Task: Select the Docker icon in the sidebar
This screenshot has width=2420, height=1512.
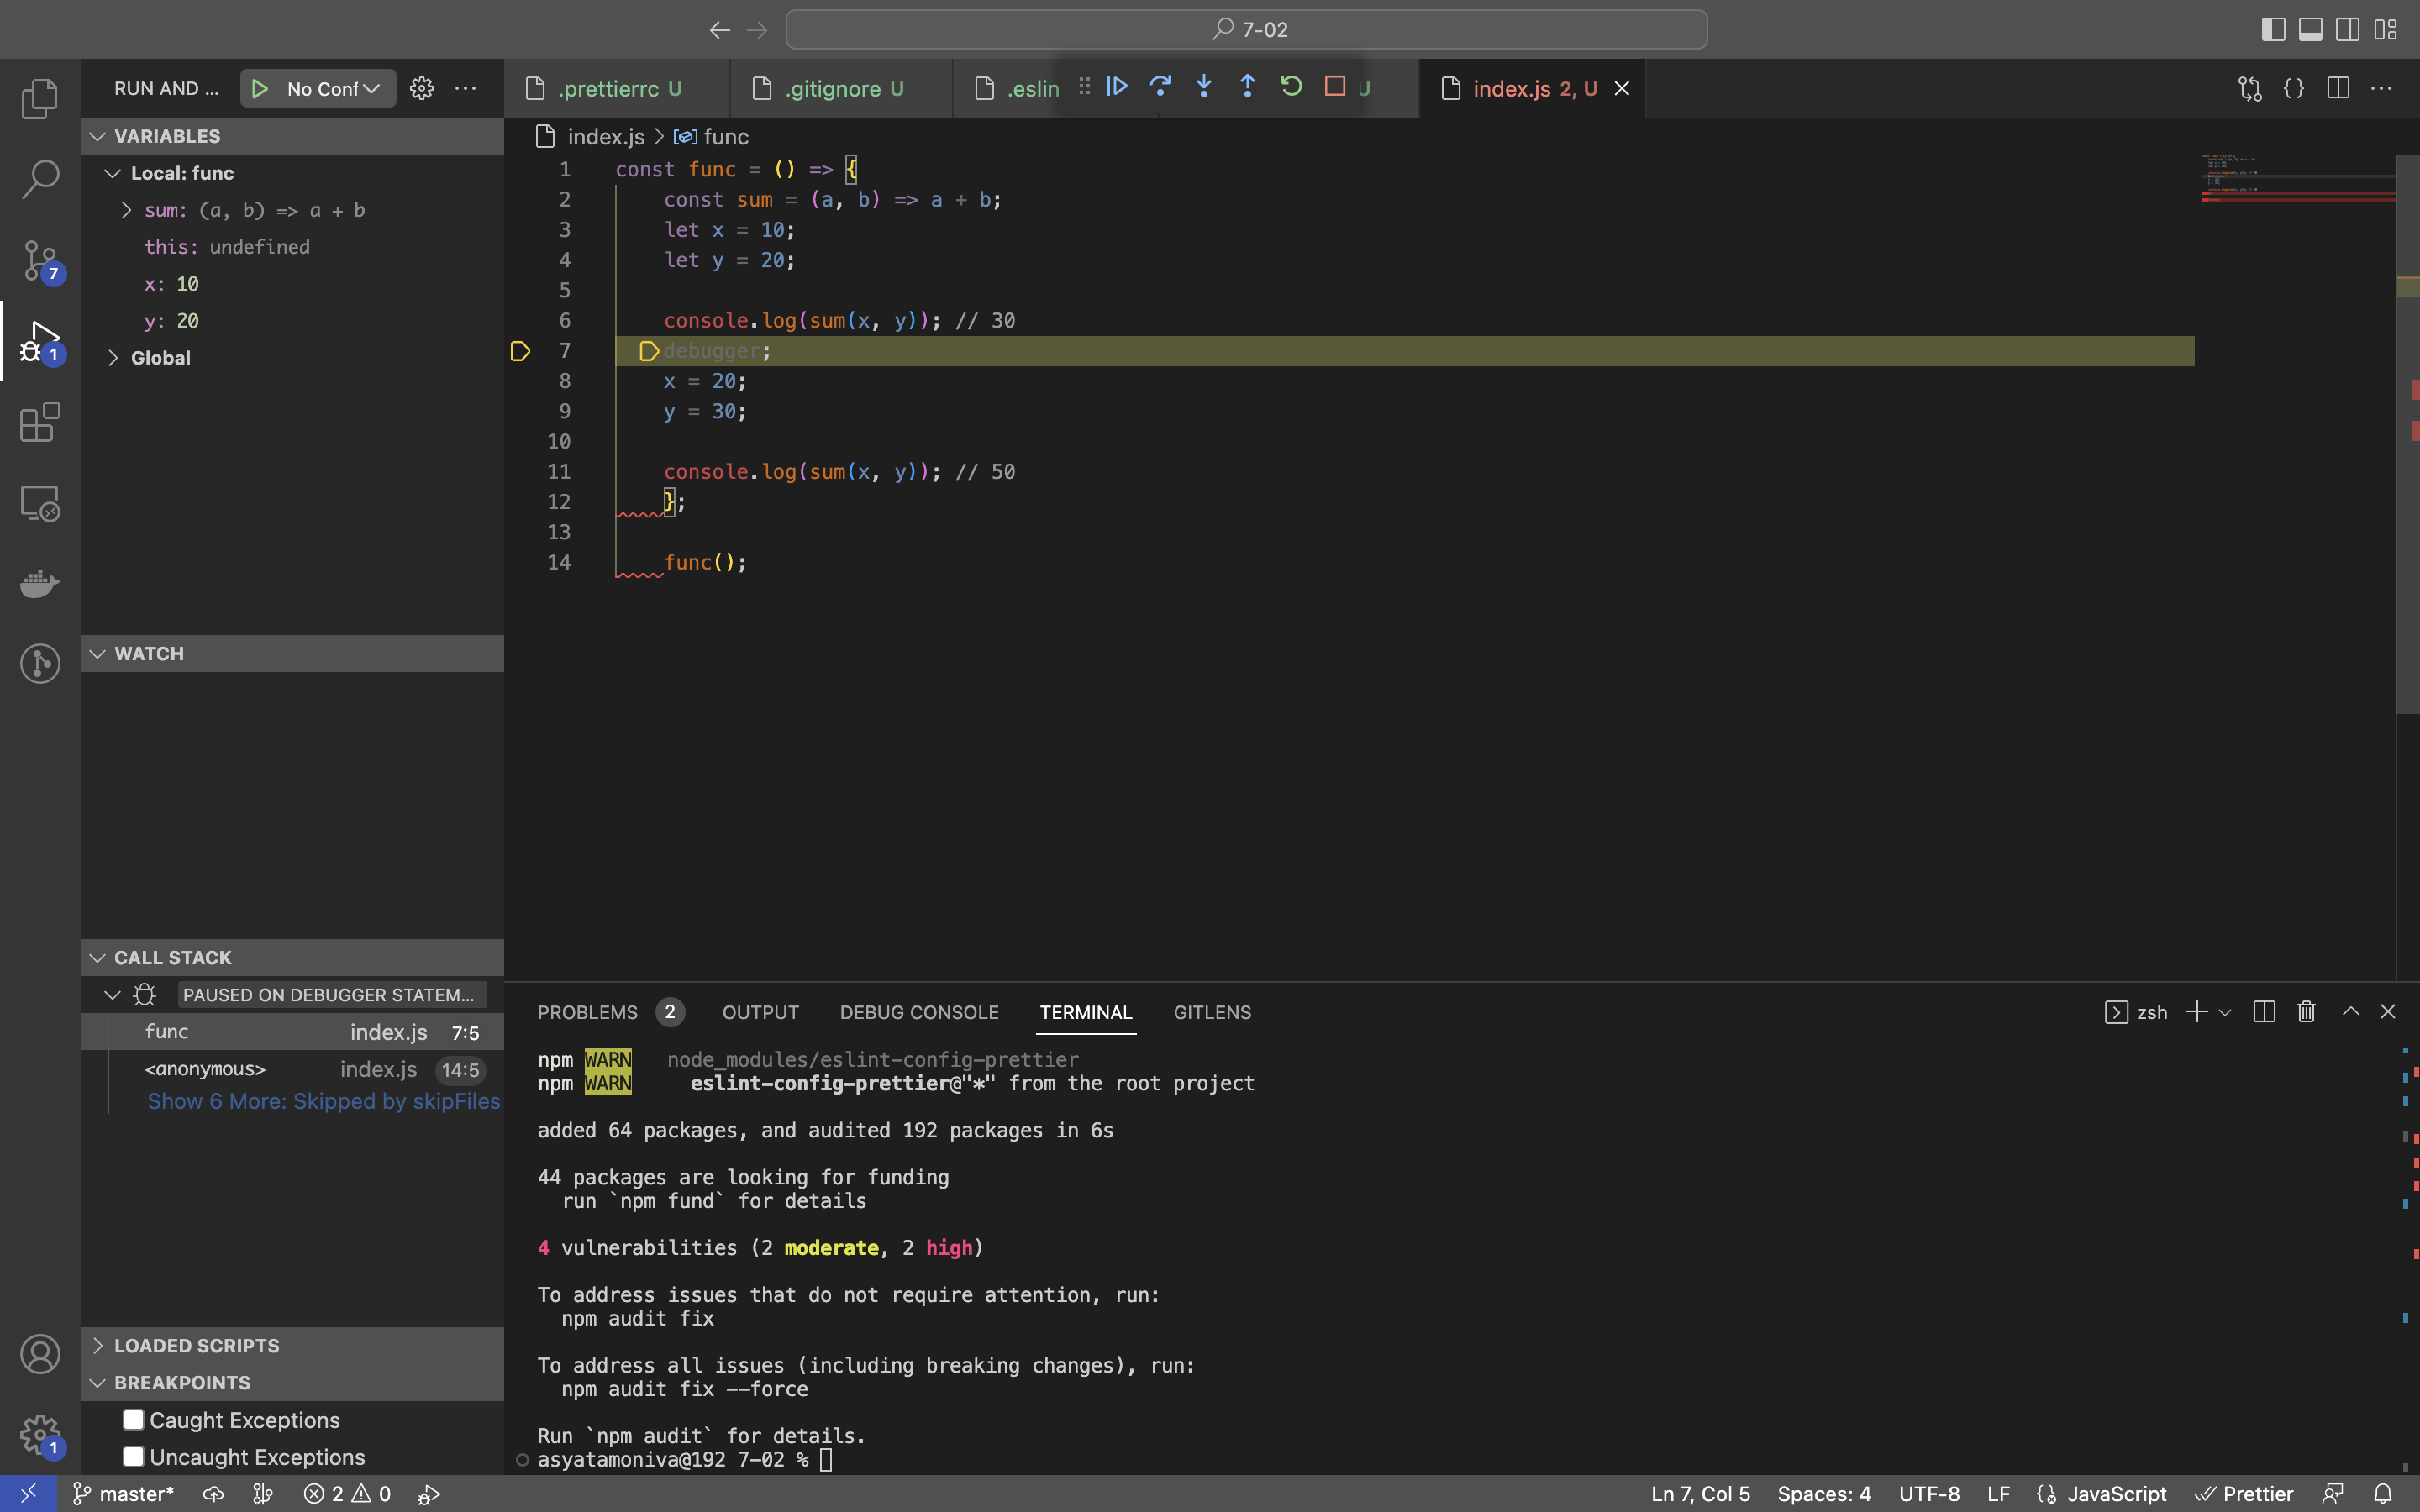Action: 39,583
